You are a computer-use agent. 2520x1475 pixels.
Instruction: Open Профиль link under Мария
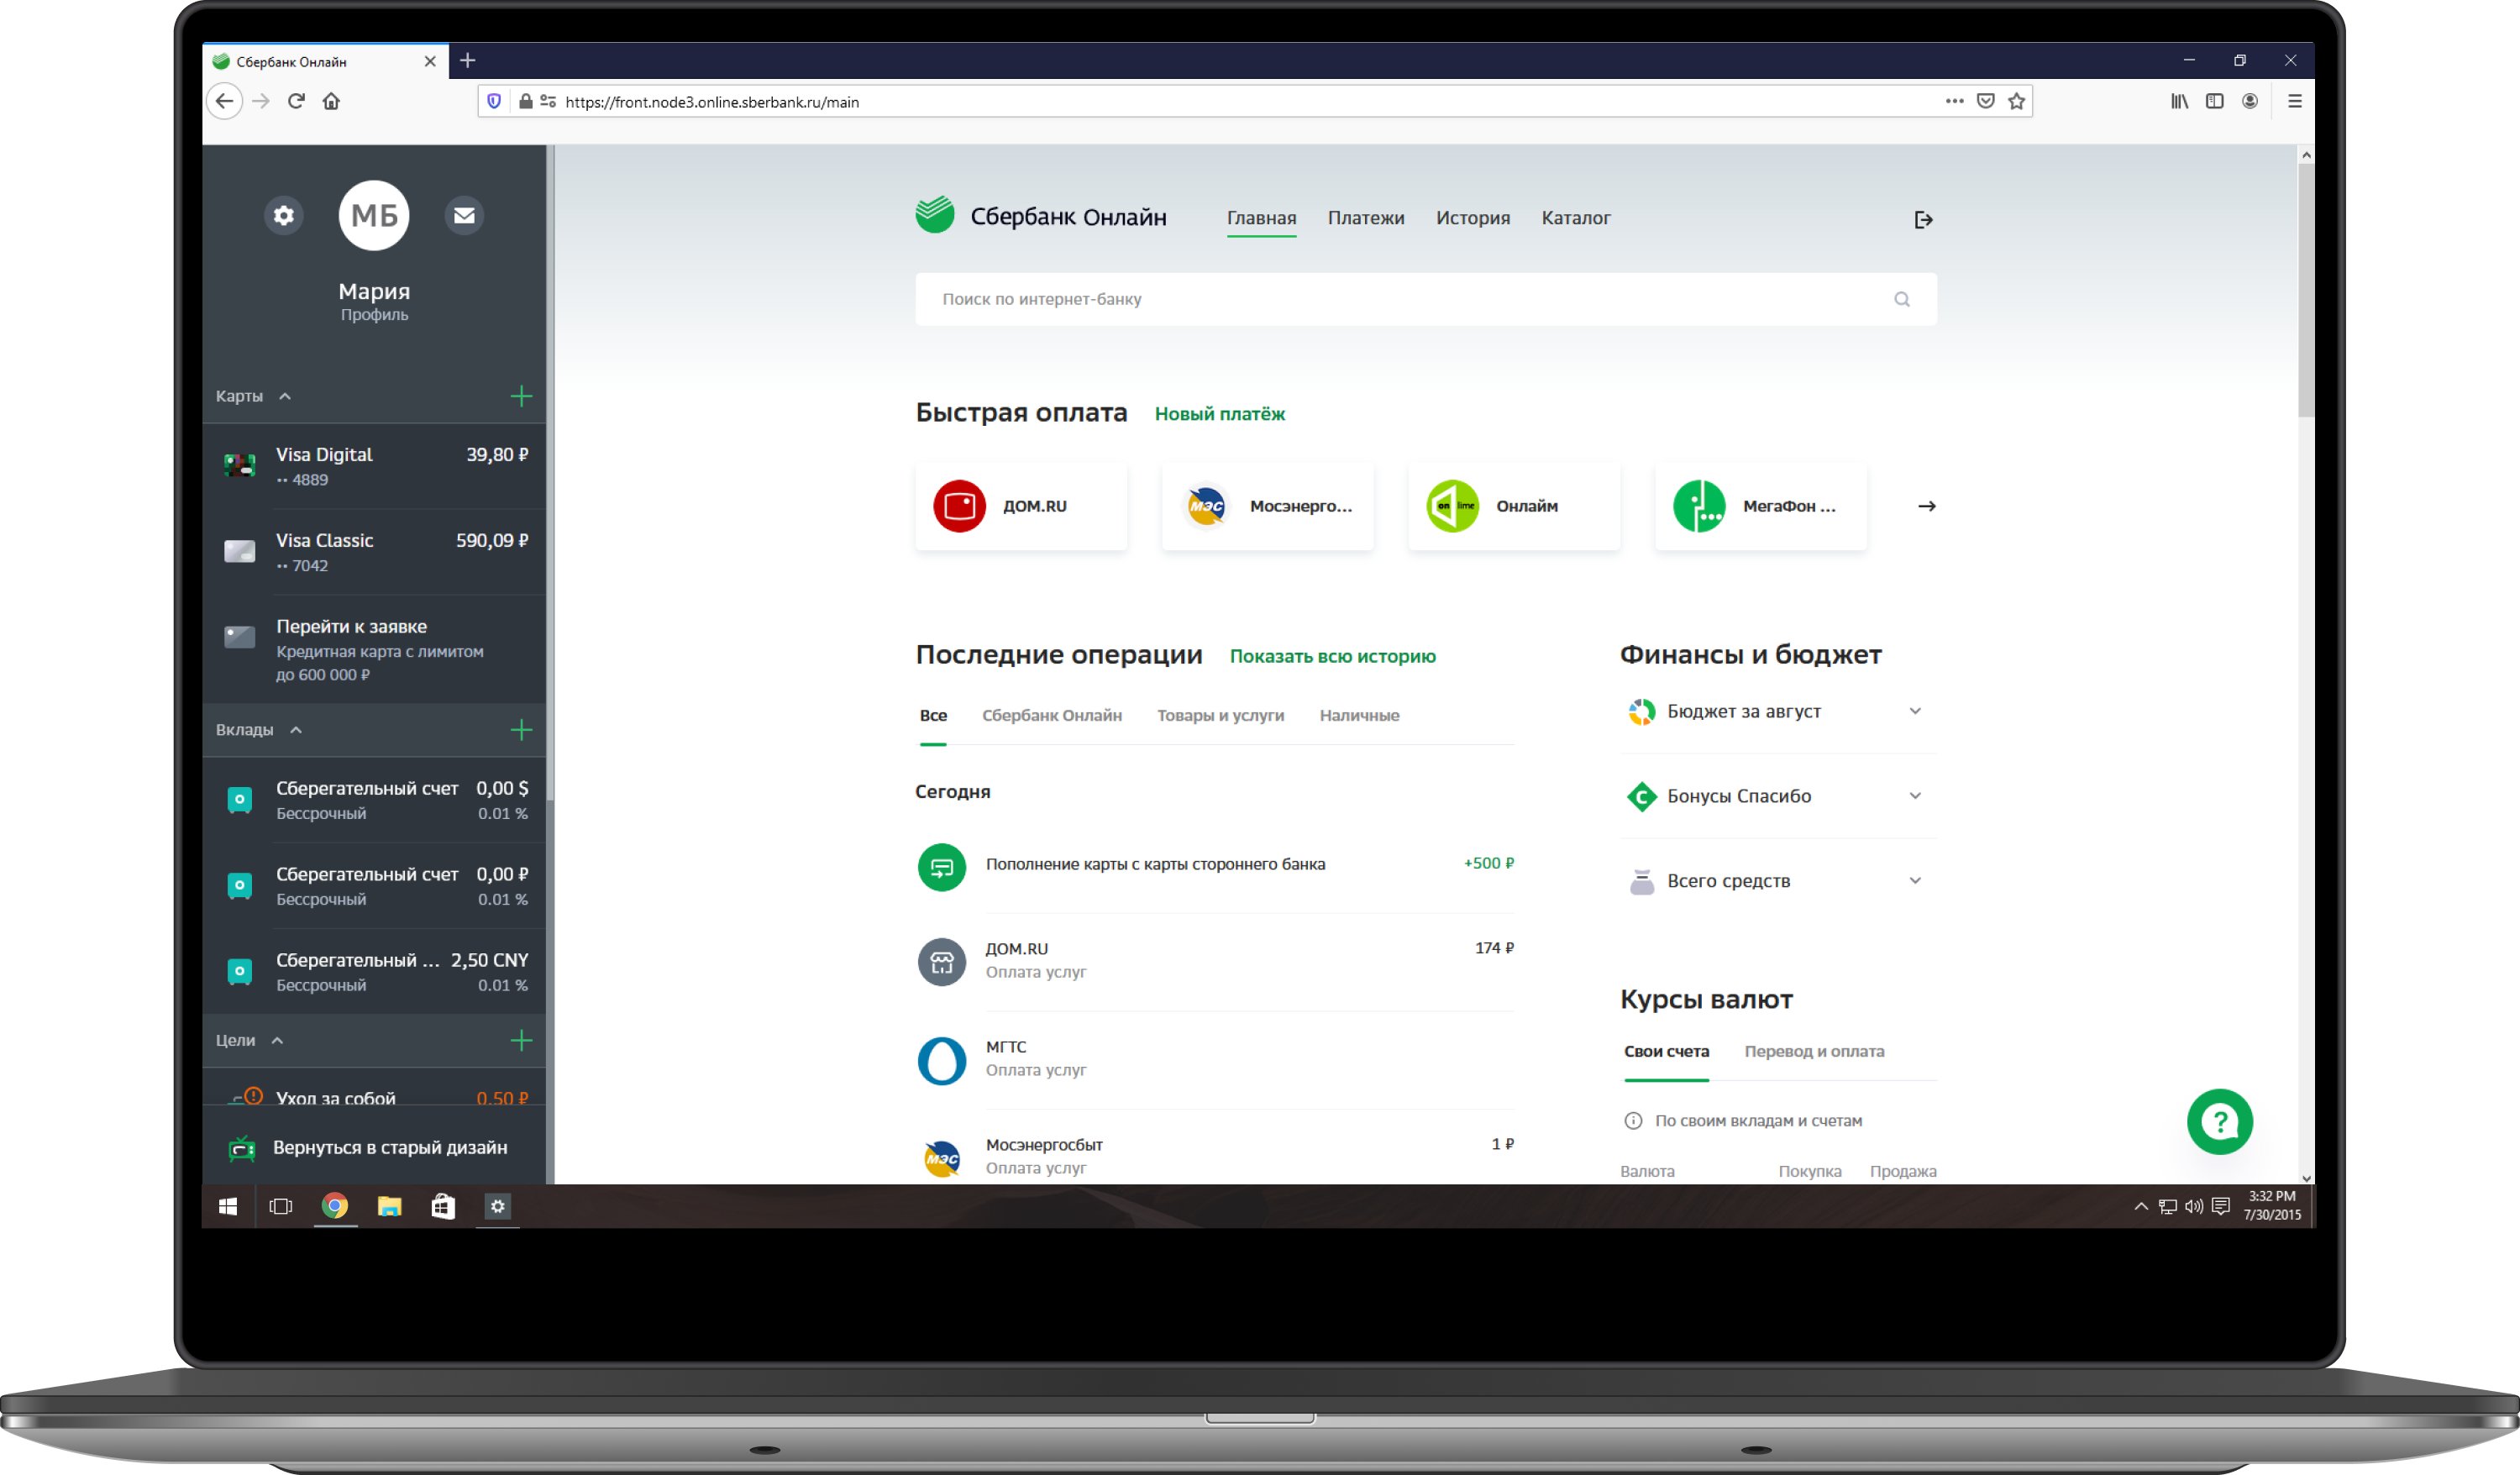tap(374, 314)
